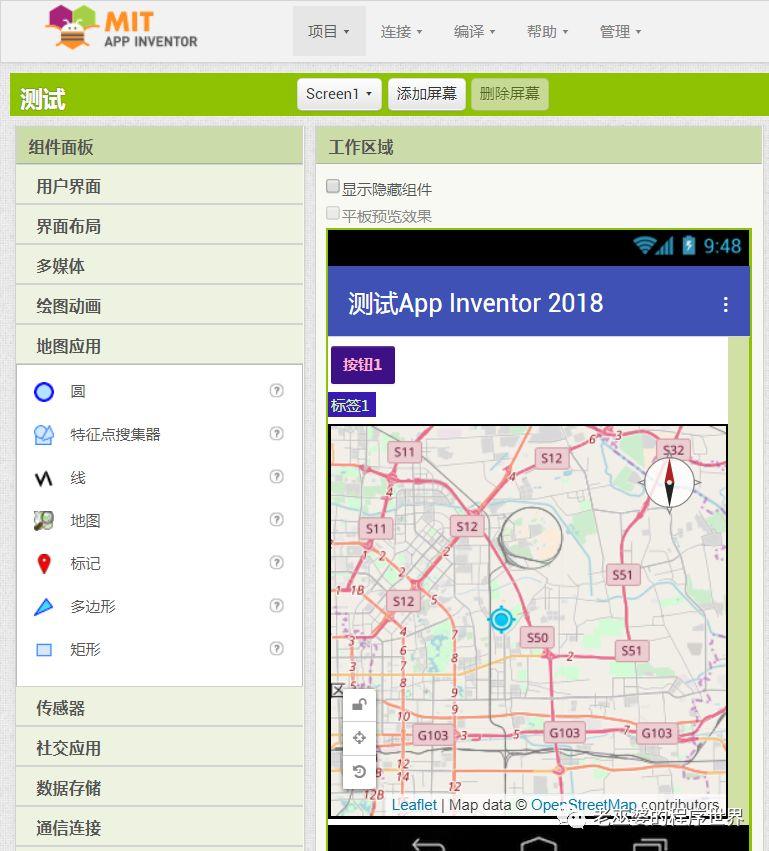This screenshot has height=851, width=769.
Task: Click the 测试App Inventor 2018 title bar
Action: (x=539, y=301)
